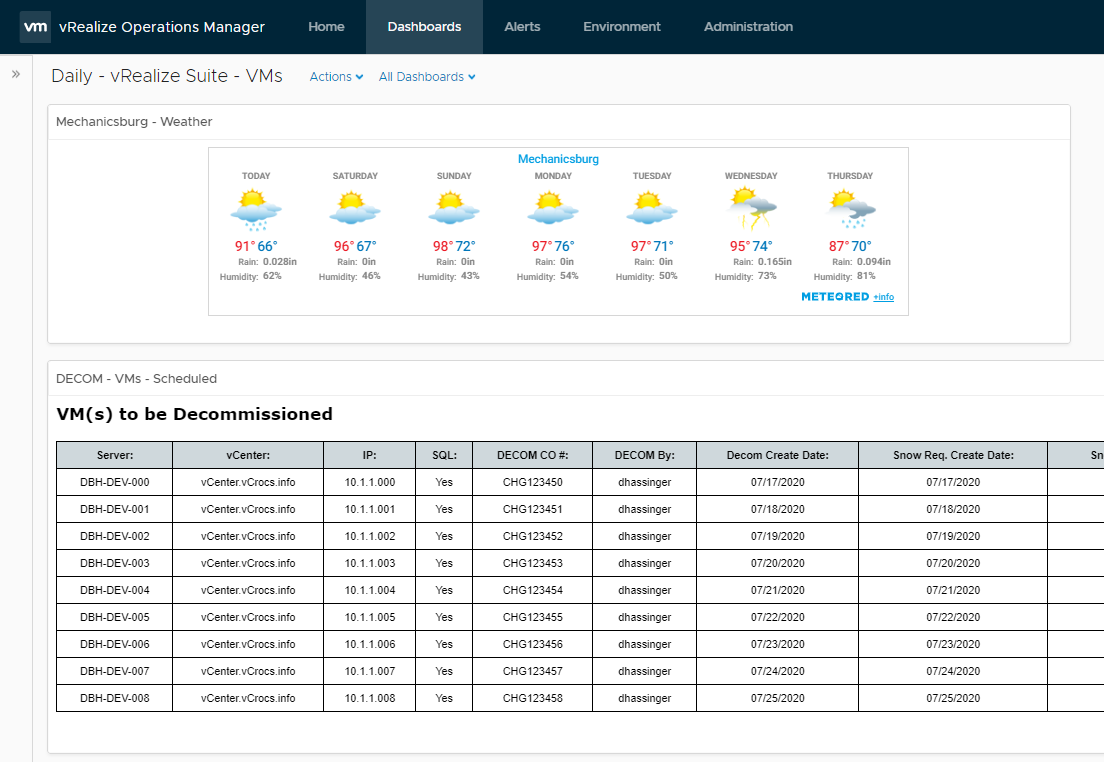Screen dimensions: 1104x762
Task: Open the Environment tab
Action: click(x=622, y=27)
